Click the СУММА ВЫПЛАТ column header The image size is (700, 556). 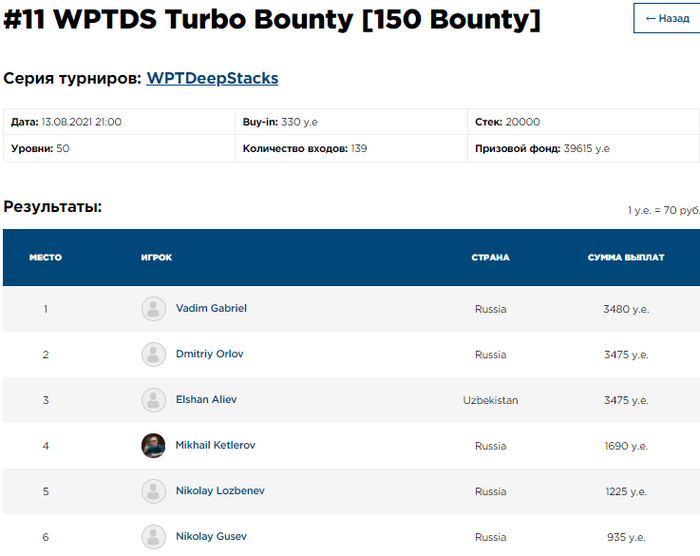click(626, 257)
